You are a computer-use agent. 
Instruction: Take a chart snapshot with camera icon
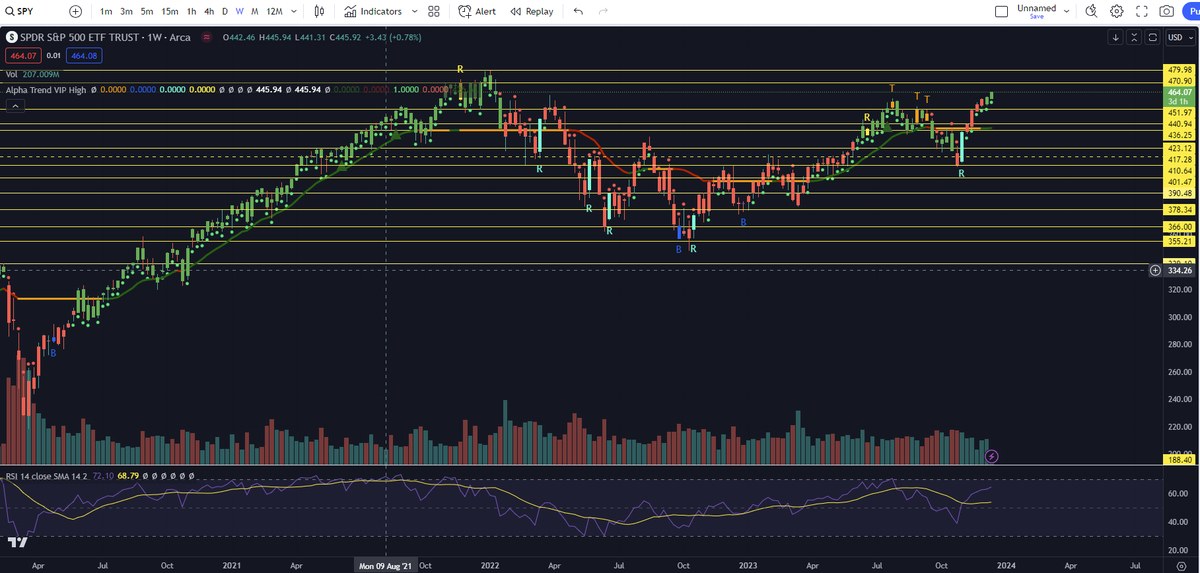[x=1166, y=11]
